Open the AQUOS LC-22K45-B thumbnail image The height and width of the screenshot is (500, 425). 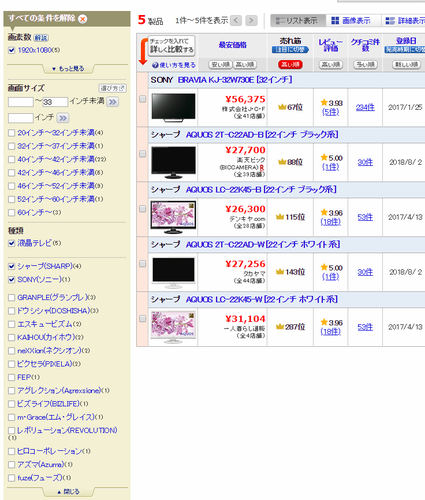[173, 217]
